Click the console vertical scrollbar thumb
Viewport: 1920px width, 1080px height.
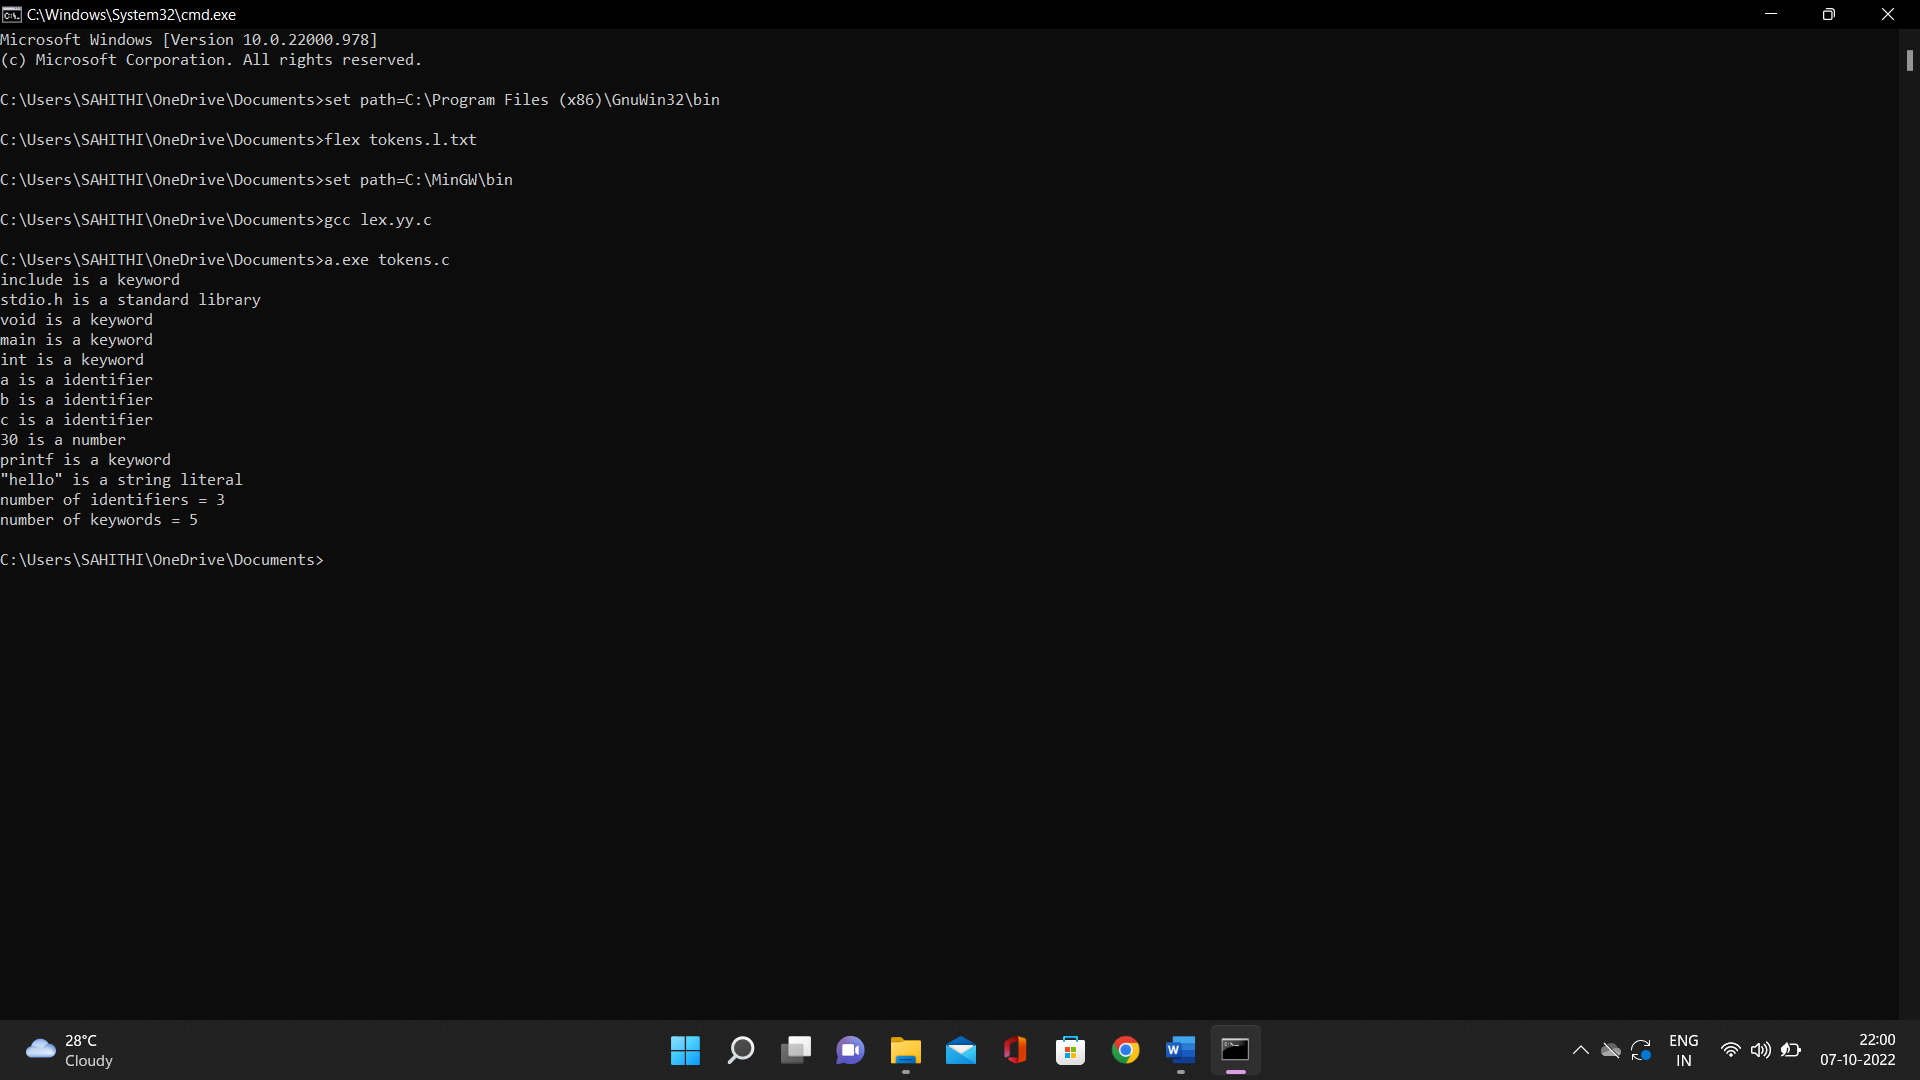(1909, 60)
